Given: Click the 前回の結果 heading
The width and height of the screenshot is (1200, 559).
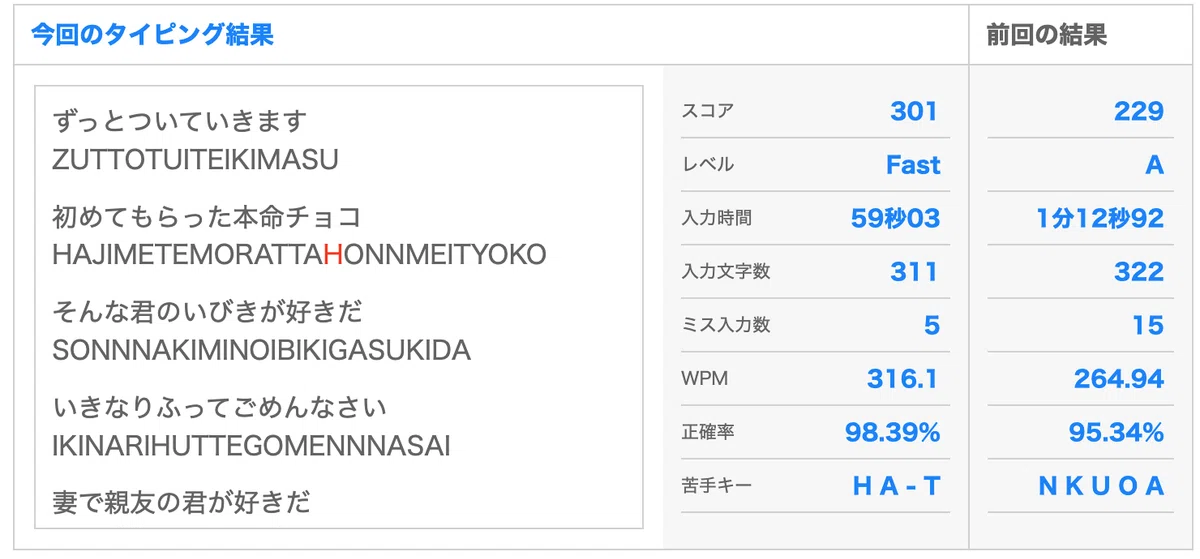Looking at the screenshot, I should pyautogui.click(x=1046, y=35).
